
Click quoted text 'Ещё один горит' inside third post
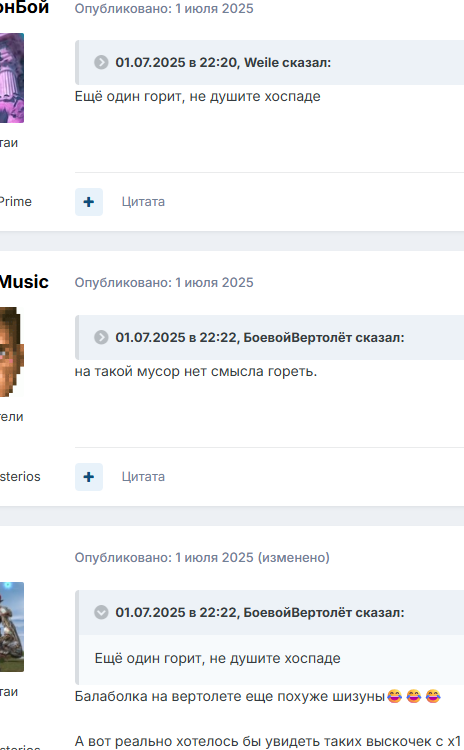pyautogui.click(x=217, y=659)
